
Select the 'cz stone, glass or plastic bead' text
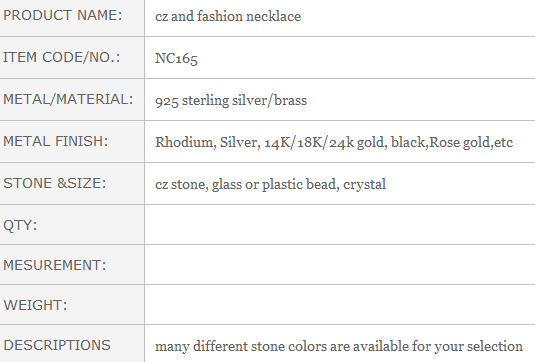pyautogui.click(x=247, y=184)
